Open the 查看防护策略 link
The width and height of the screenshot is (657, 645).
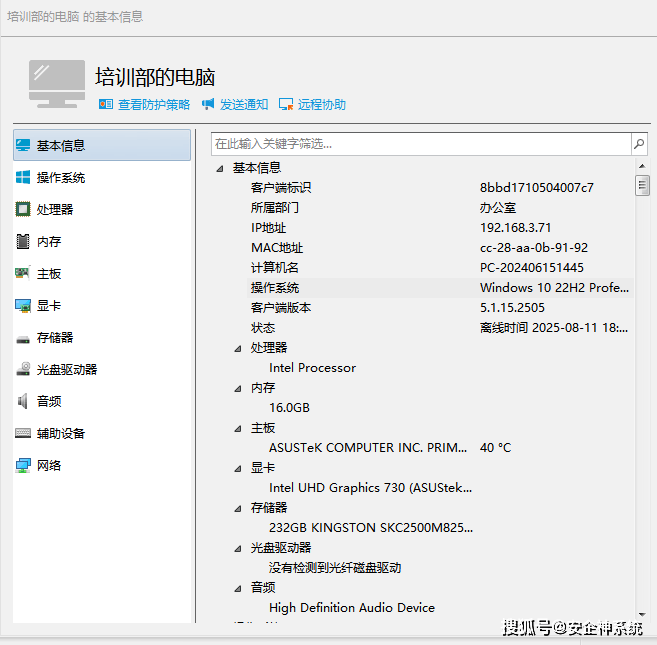click(x=154, y=104)
